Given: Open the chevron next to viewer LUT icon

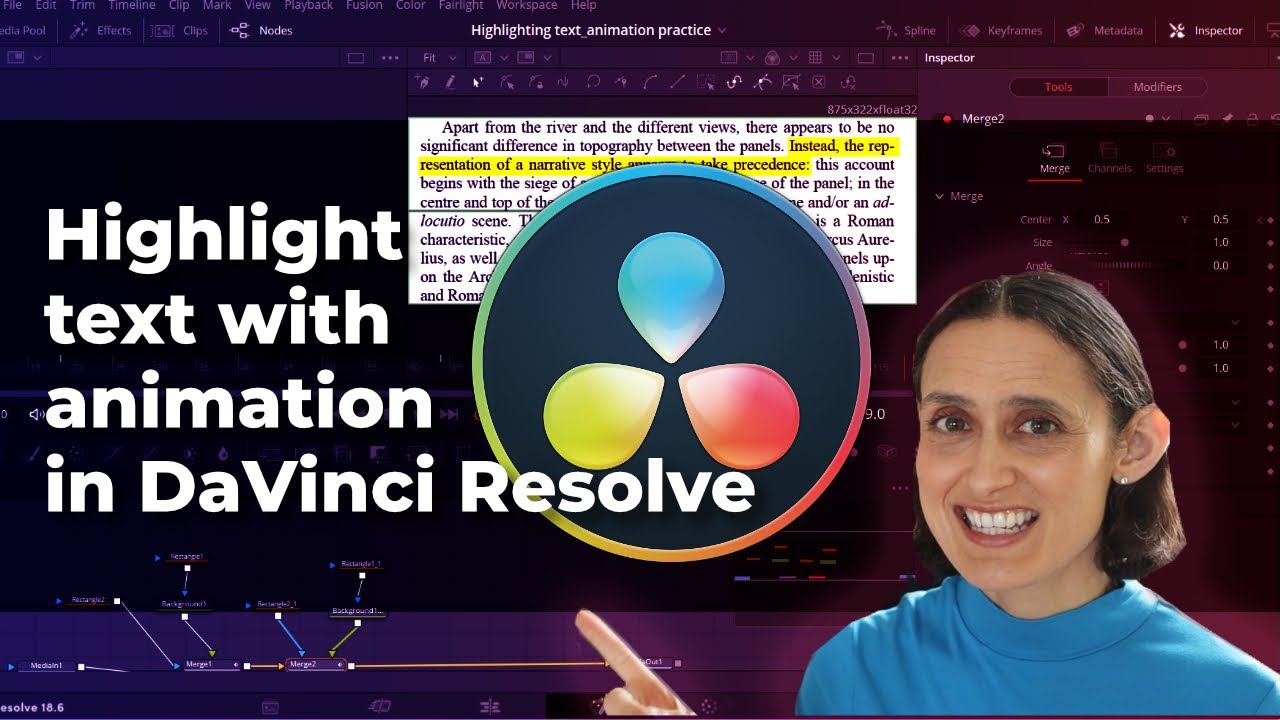Looking at the screenshot, I should click(503, 58).
